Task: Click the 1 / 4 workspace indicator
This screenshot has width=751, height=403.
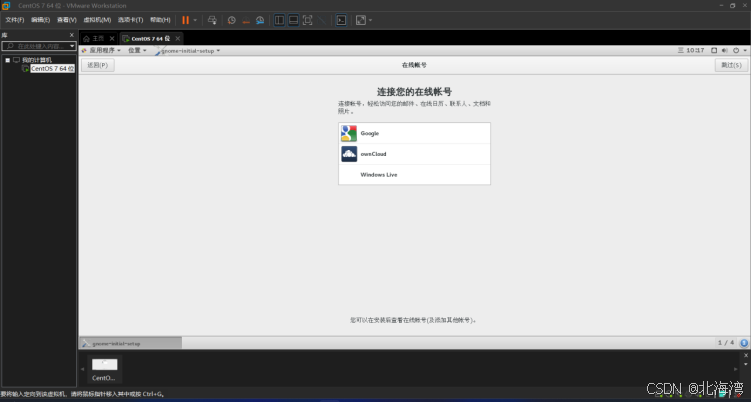Action: coord(726,343)
